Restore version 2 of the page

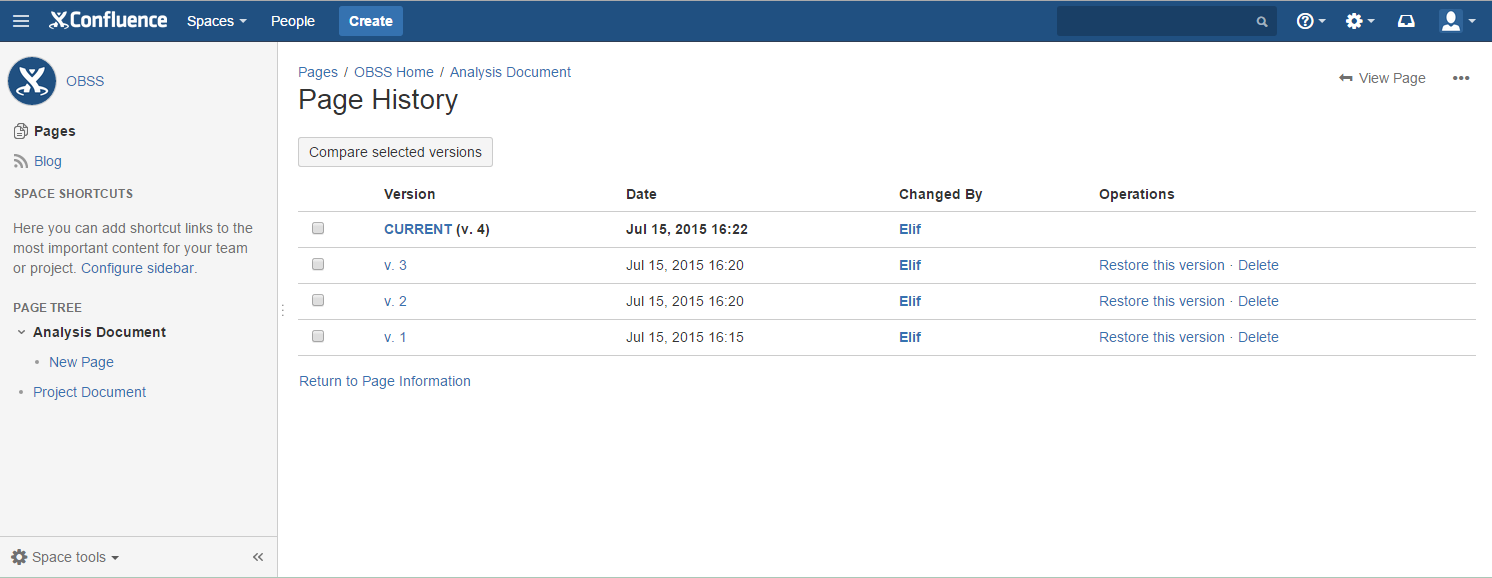(x=1161, y=301)
